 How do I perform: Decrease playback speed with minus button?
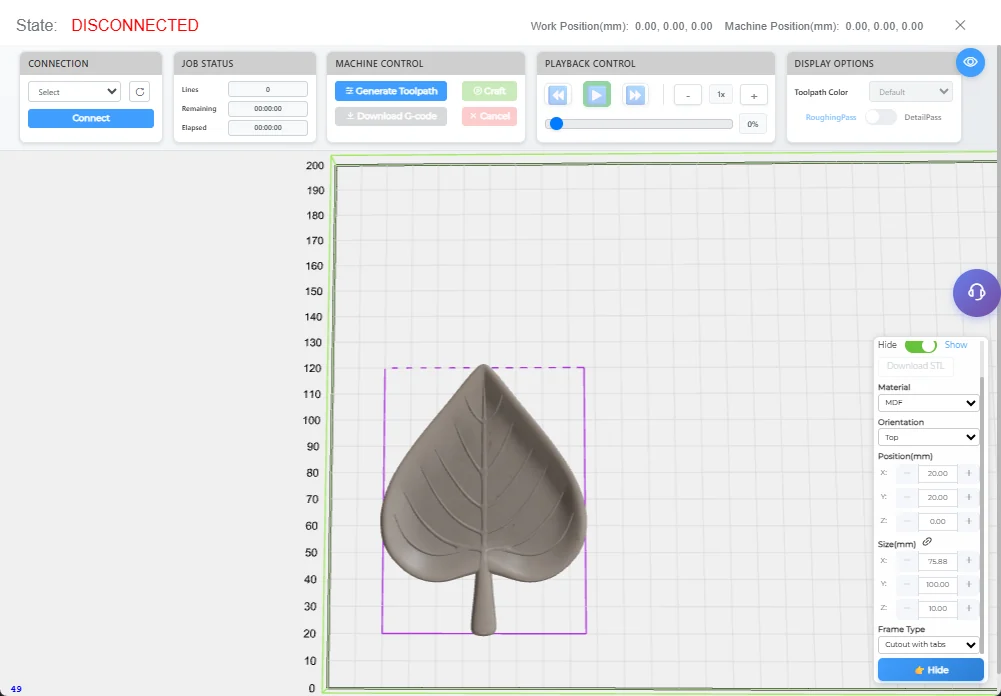tap(688, 95)
